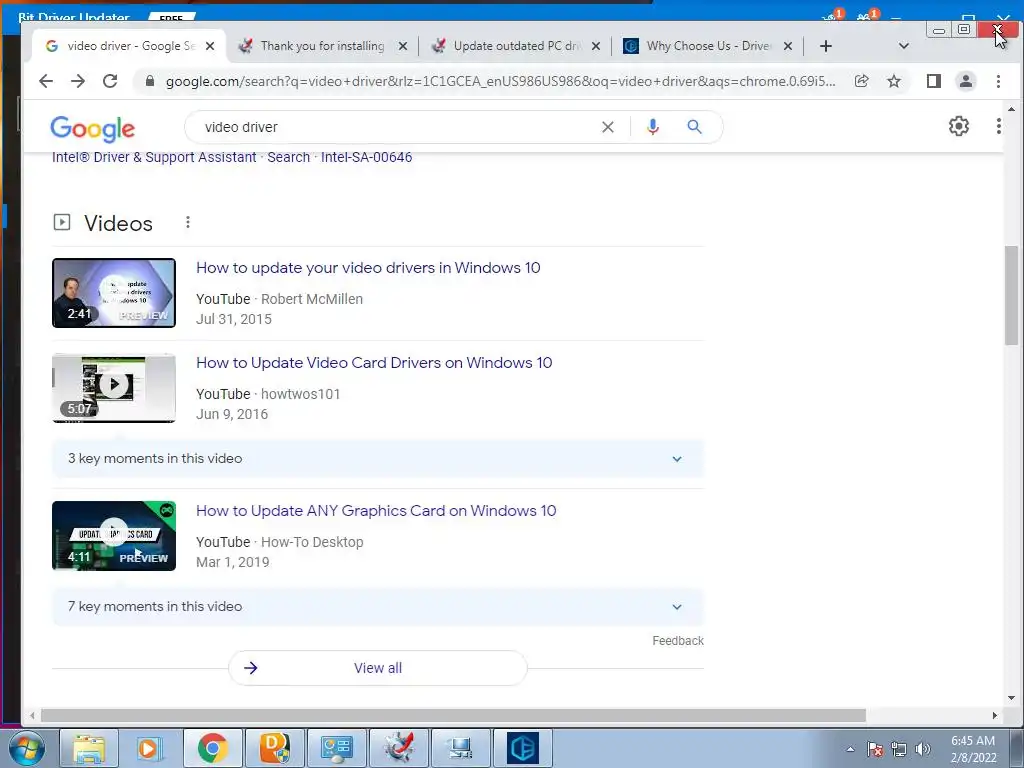Open How to Update ANY Graphics Card link
Viewport: 1024px width, 768px height.
[376, 511]
